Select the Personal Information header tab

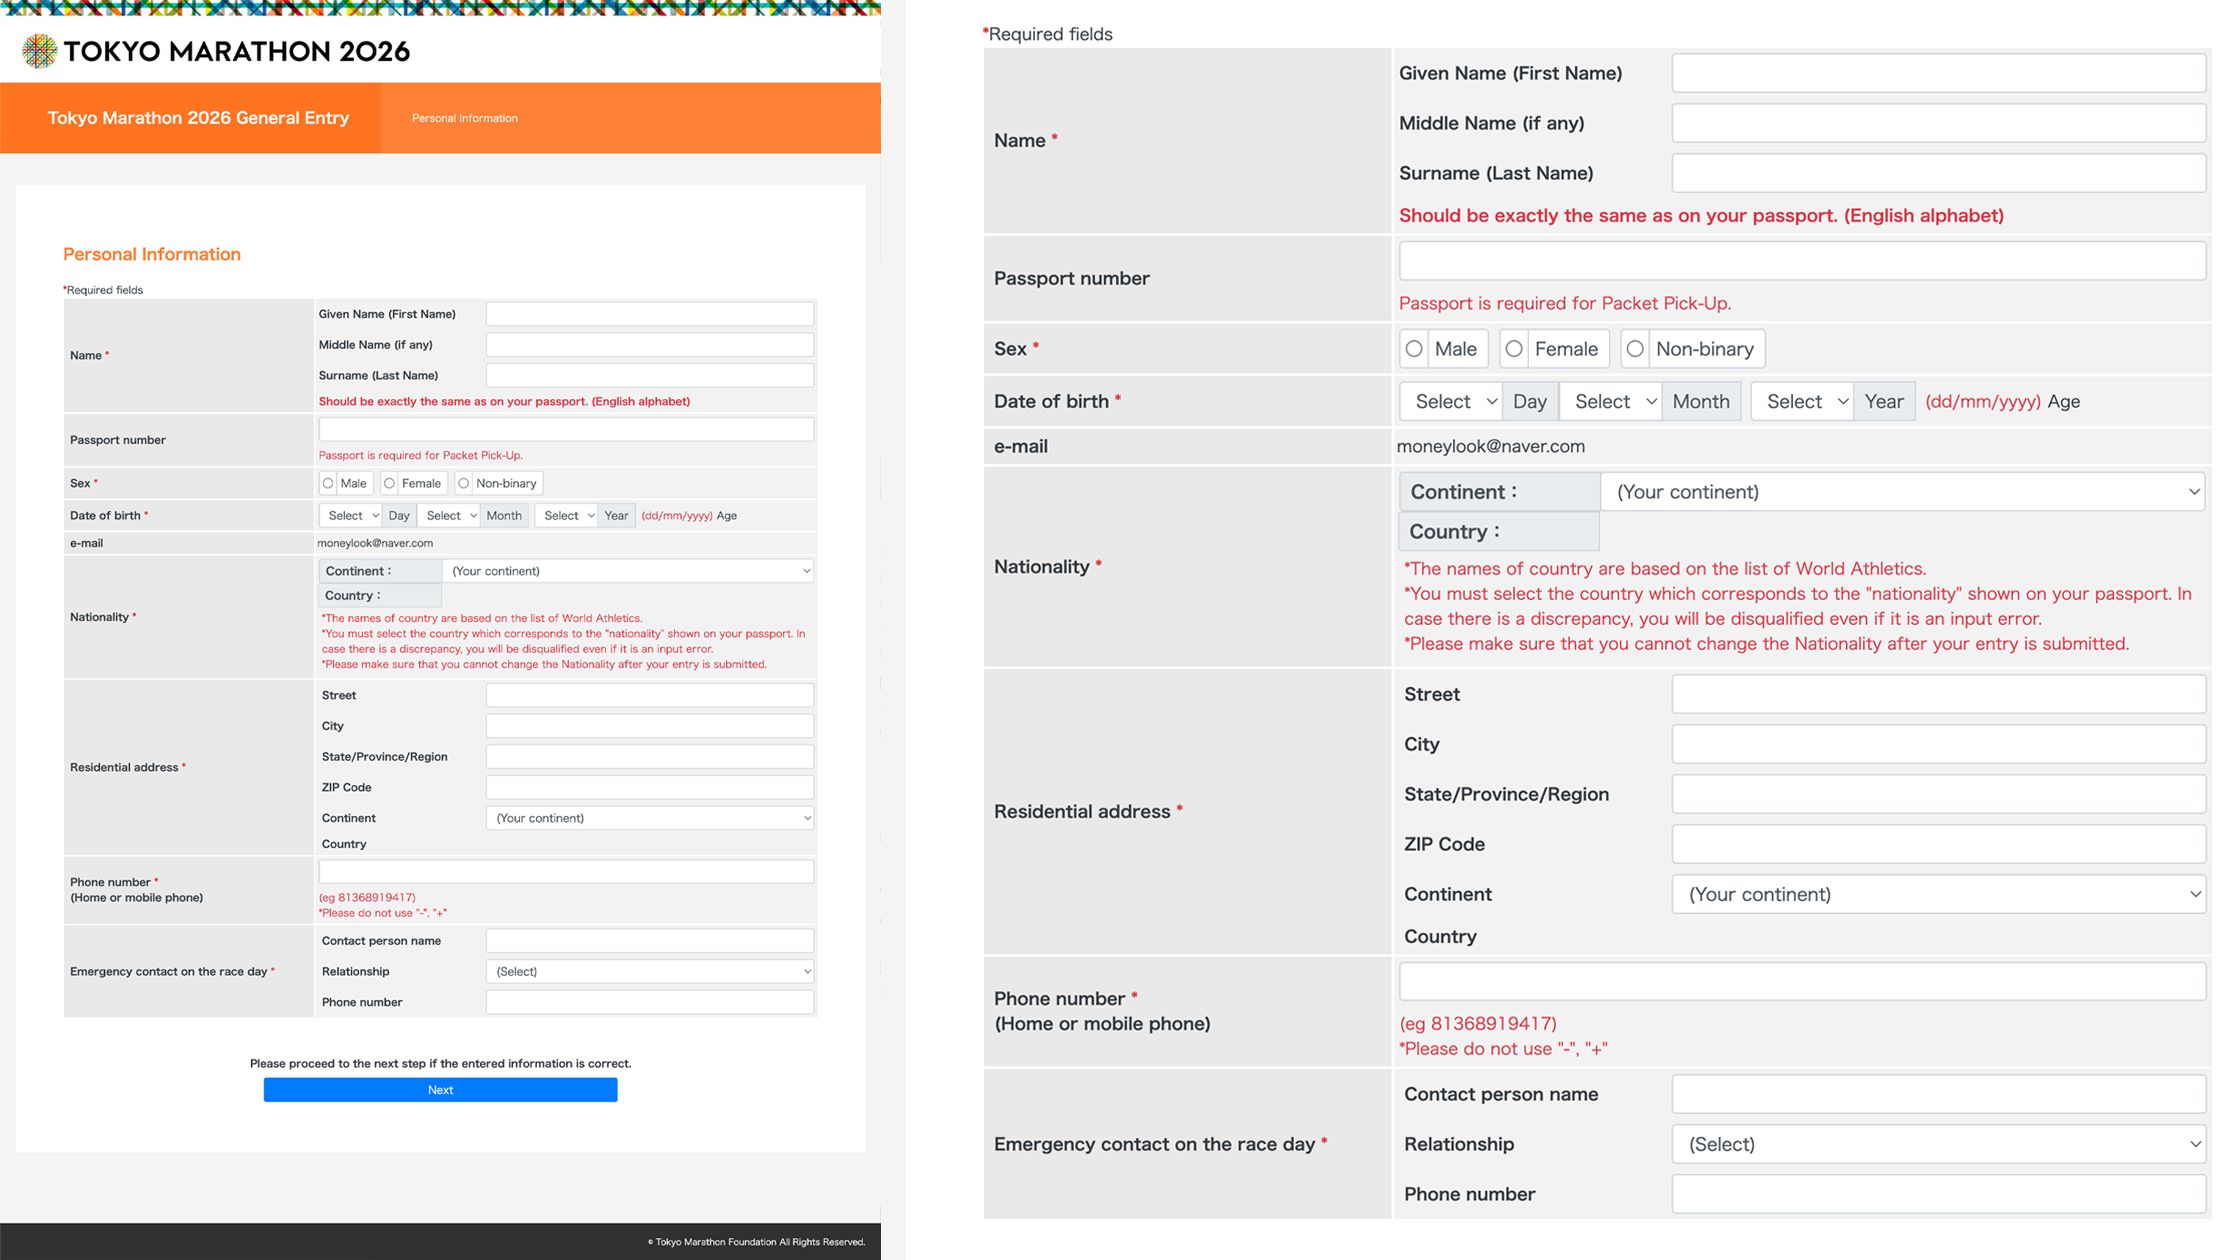point(465,118)
